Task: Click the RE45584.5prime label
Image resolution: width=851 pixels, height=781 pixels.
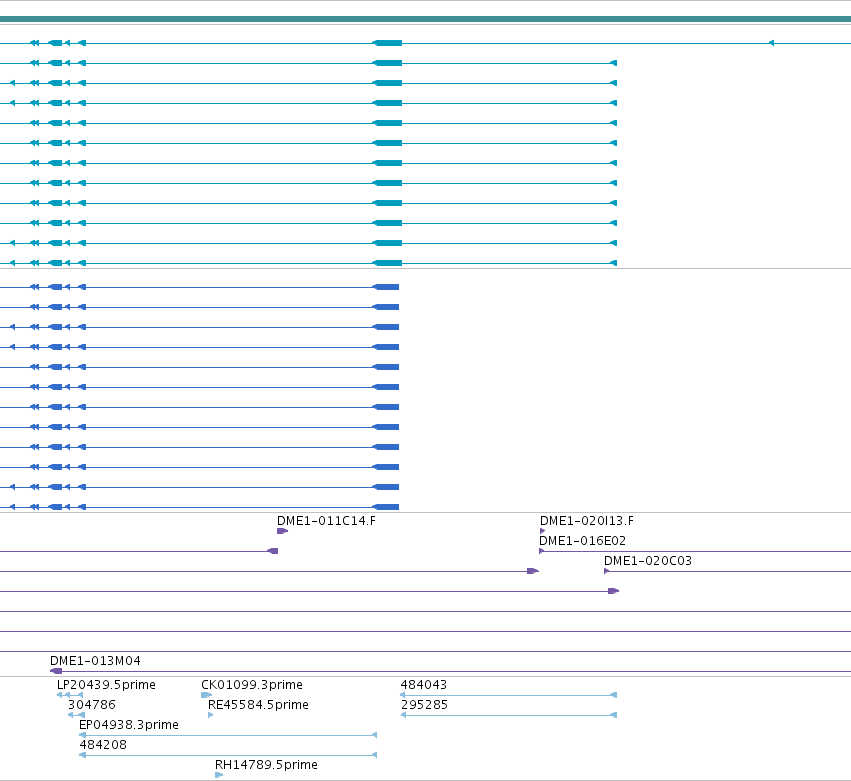Action: 258,705
